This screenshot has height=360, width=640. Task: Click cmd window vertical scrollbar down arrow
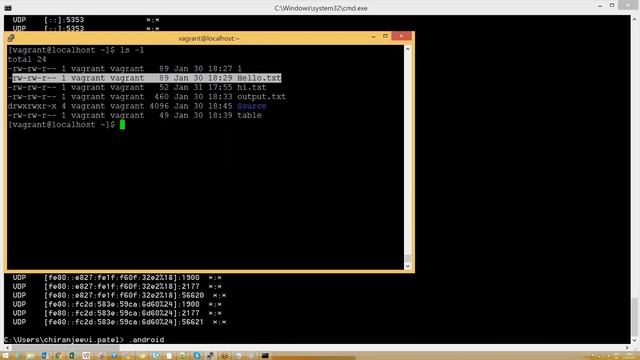click(x=635, y=340)
